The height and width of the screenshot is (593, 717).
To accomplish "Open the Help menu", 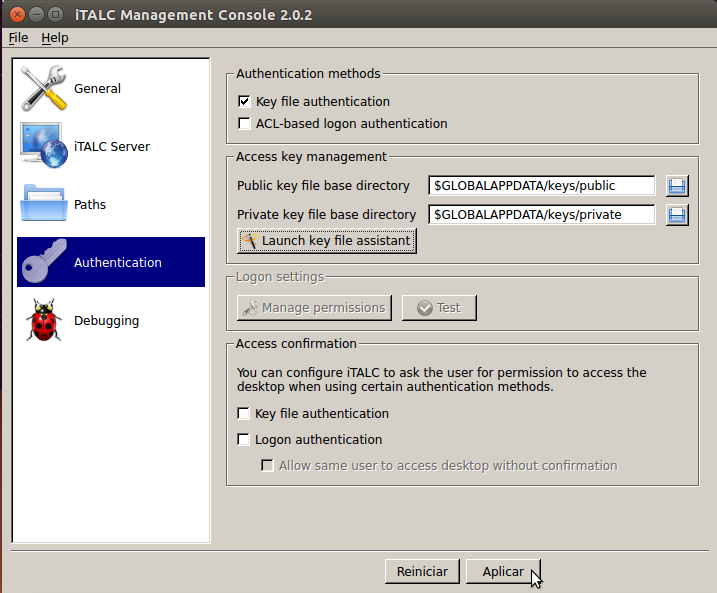I will (x=55, y=37).
